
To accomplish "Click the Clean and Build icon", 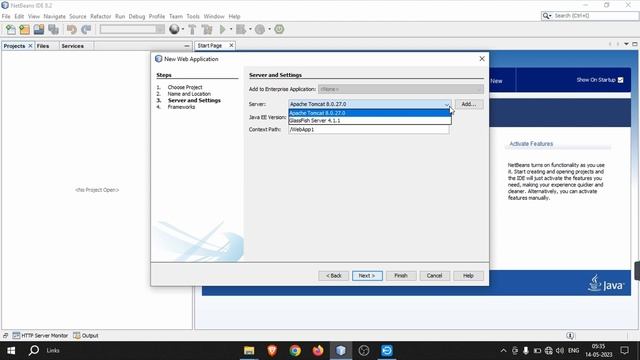I will tap(207, 29).
